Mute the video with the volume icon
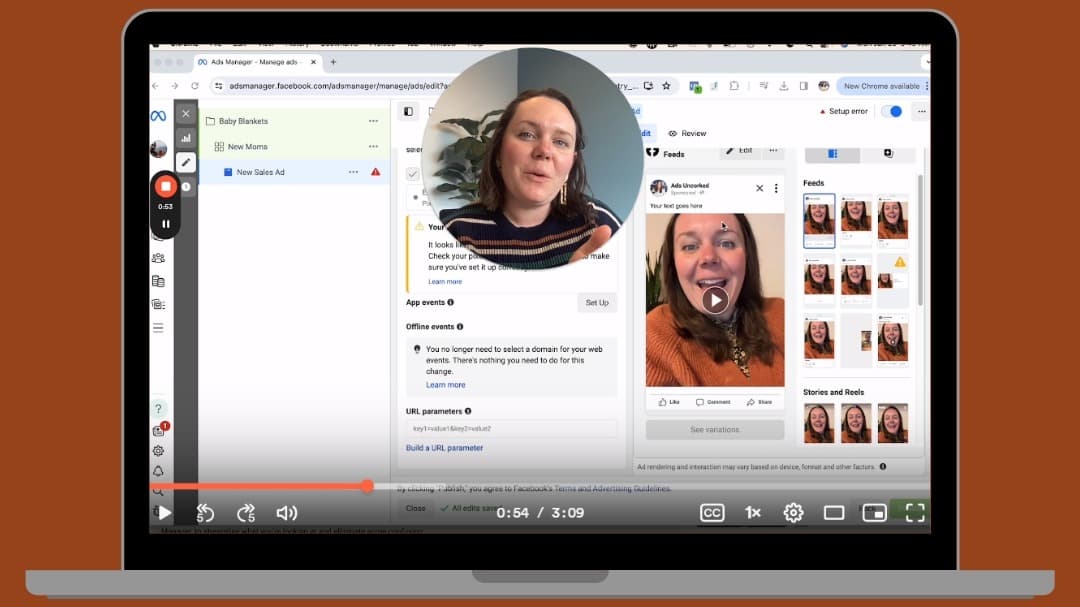This screenshot has height=607, width=1080. (x=287, y=513)
